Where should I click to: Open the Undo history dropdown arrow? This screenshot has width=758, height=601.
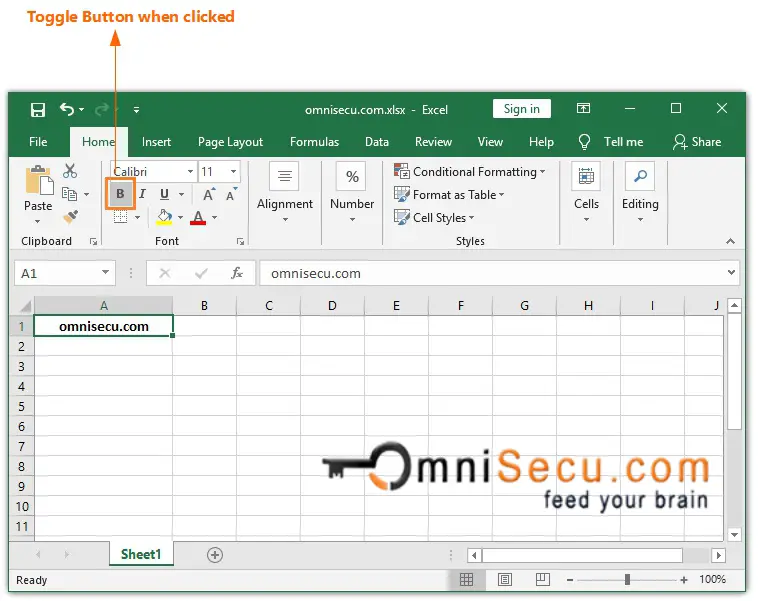tap(81, 110)
